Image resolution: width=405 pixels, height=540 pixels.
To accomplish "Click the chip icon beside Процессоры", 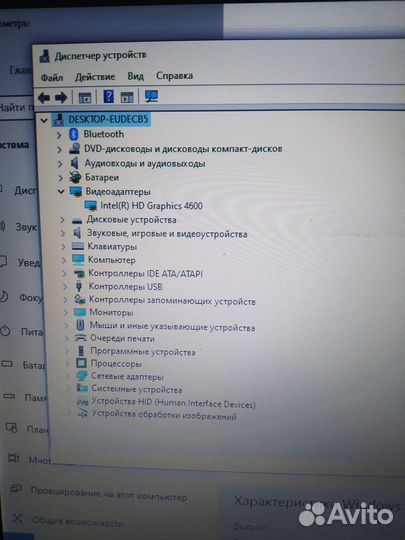I will pyautogui.click(x=81, y=363).
